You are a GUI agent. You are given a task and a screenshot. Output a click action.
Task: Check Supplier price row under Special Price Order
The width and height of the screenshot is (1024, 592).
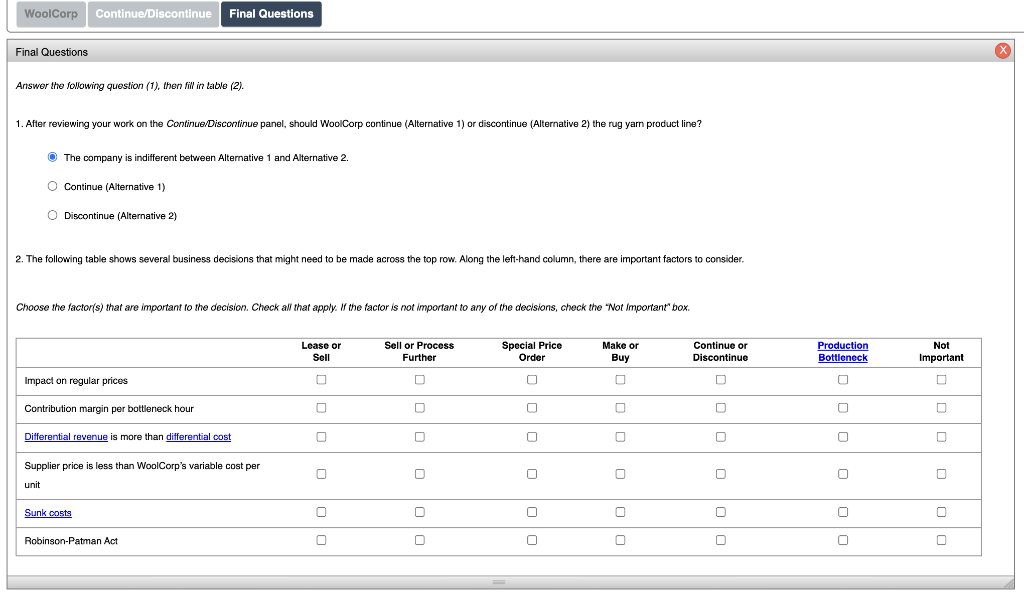531,473
